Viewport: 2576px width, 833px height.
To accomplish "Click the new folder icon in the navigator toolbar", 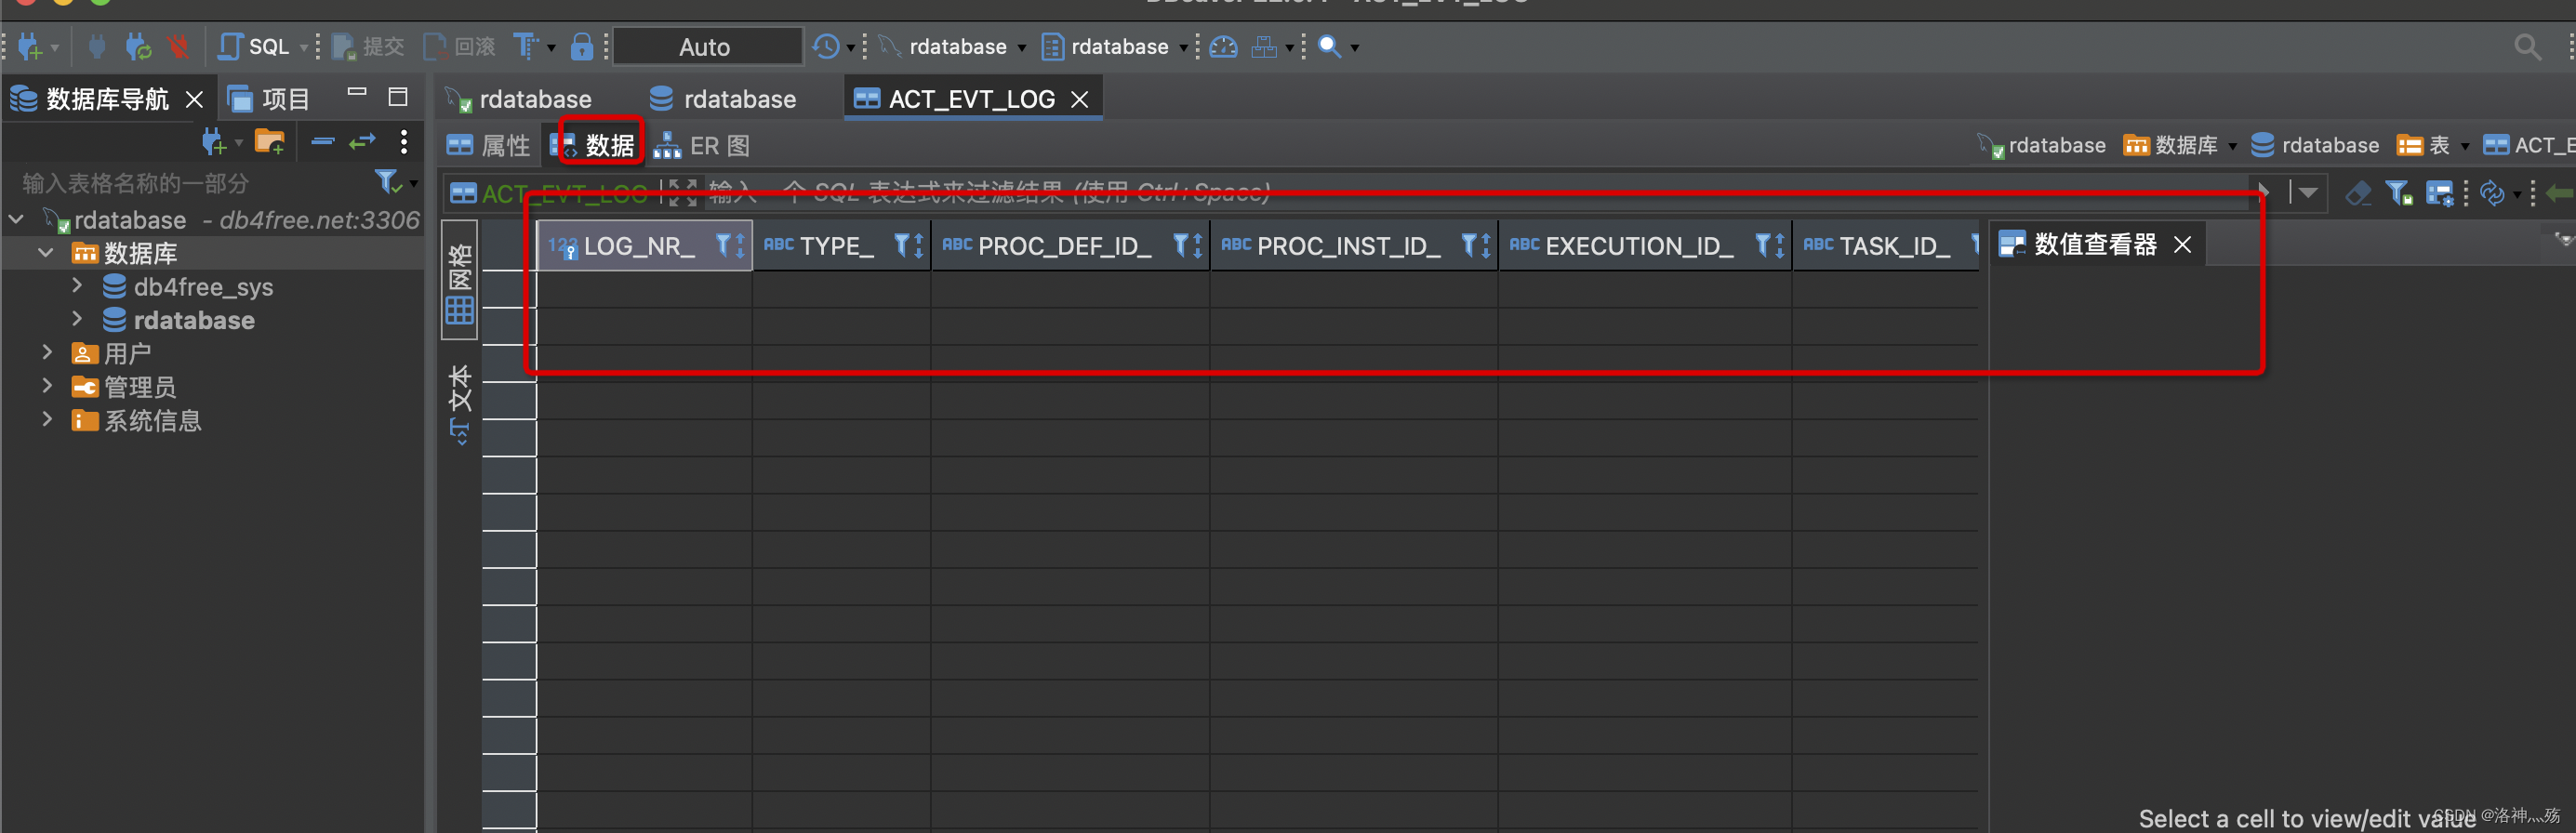I will pyautogui.click(x=270, y=142).
